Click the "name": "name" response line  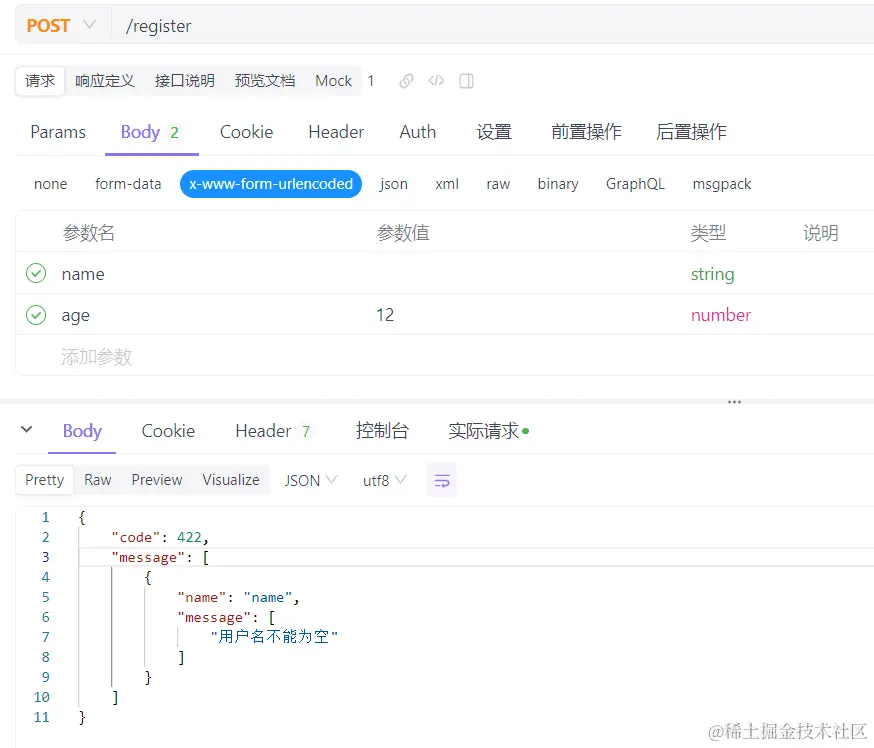239,598
